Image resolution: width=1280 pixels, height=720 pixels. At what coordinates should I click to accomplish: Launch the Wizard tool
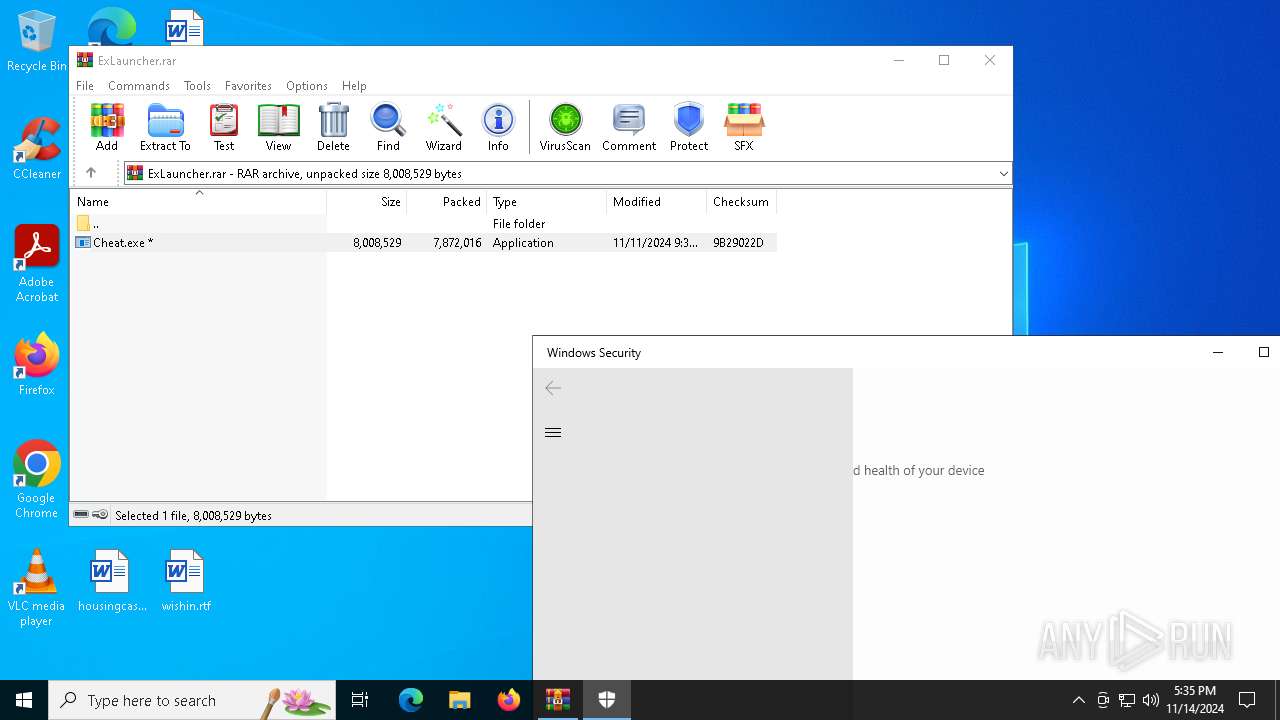[444, 127]
